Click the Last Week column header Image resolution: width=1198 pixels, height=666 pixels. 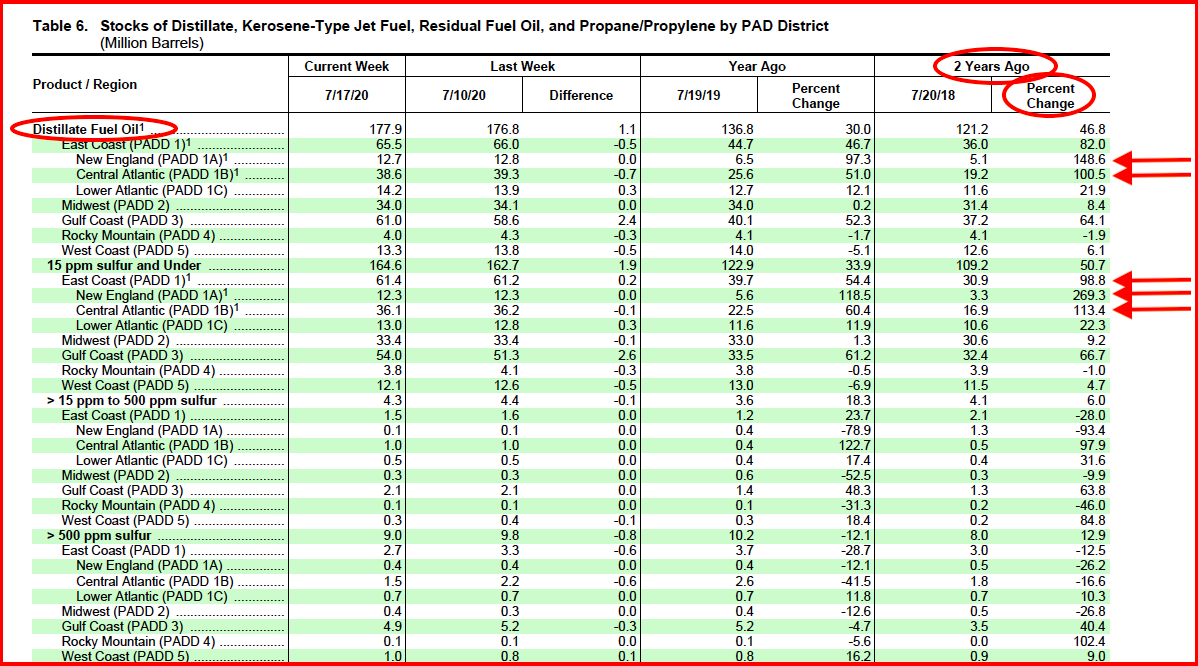521,66
